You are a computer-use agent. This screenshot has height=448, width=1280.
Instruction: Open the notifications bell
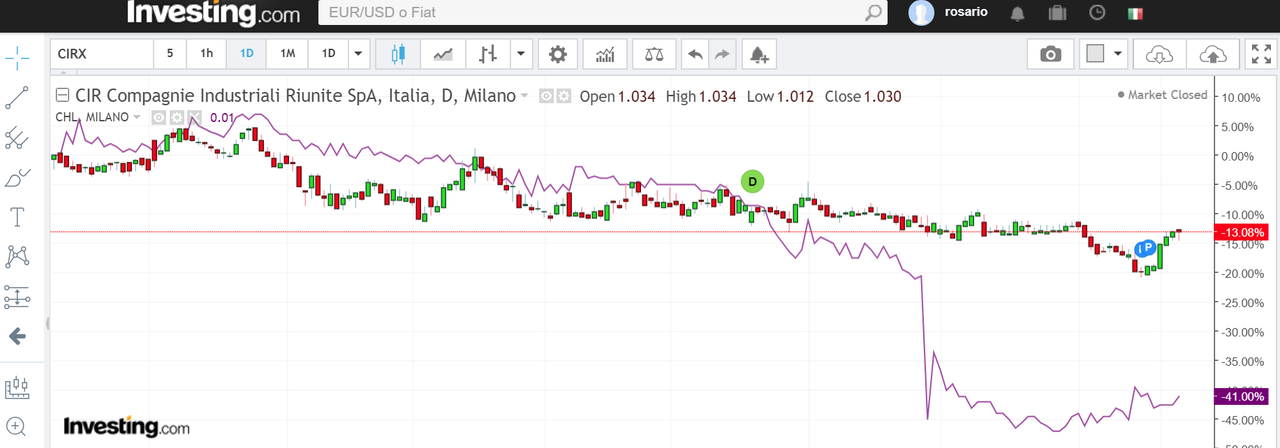click(x=1018, y=13)
